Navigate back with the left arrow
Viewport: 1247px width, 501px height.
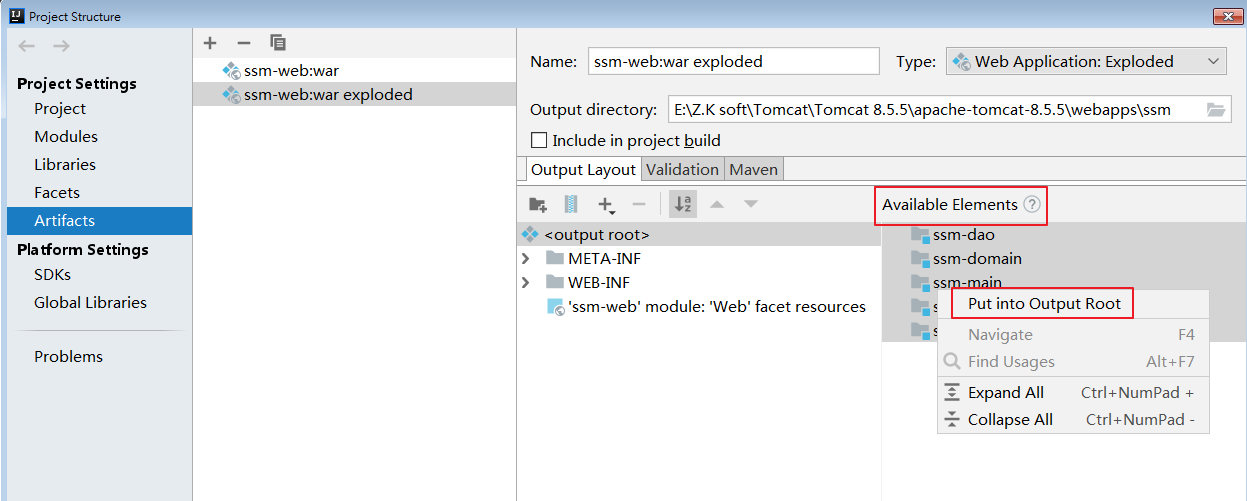coord(27,46)
